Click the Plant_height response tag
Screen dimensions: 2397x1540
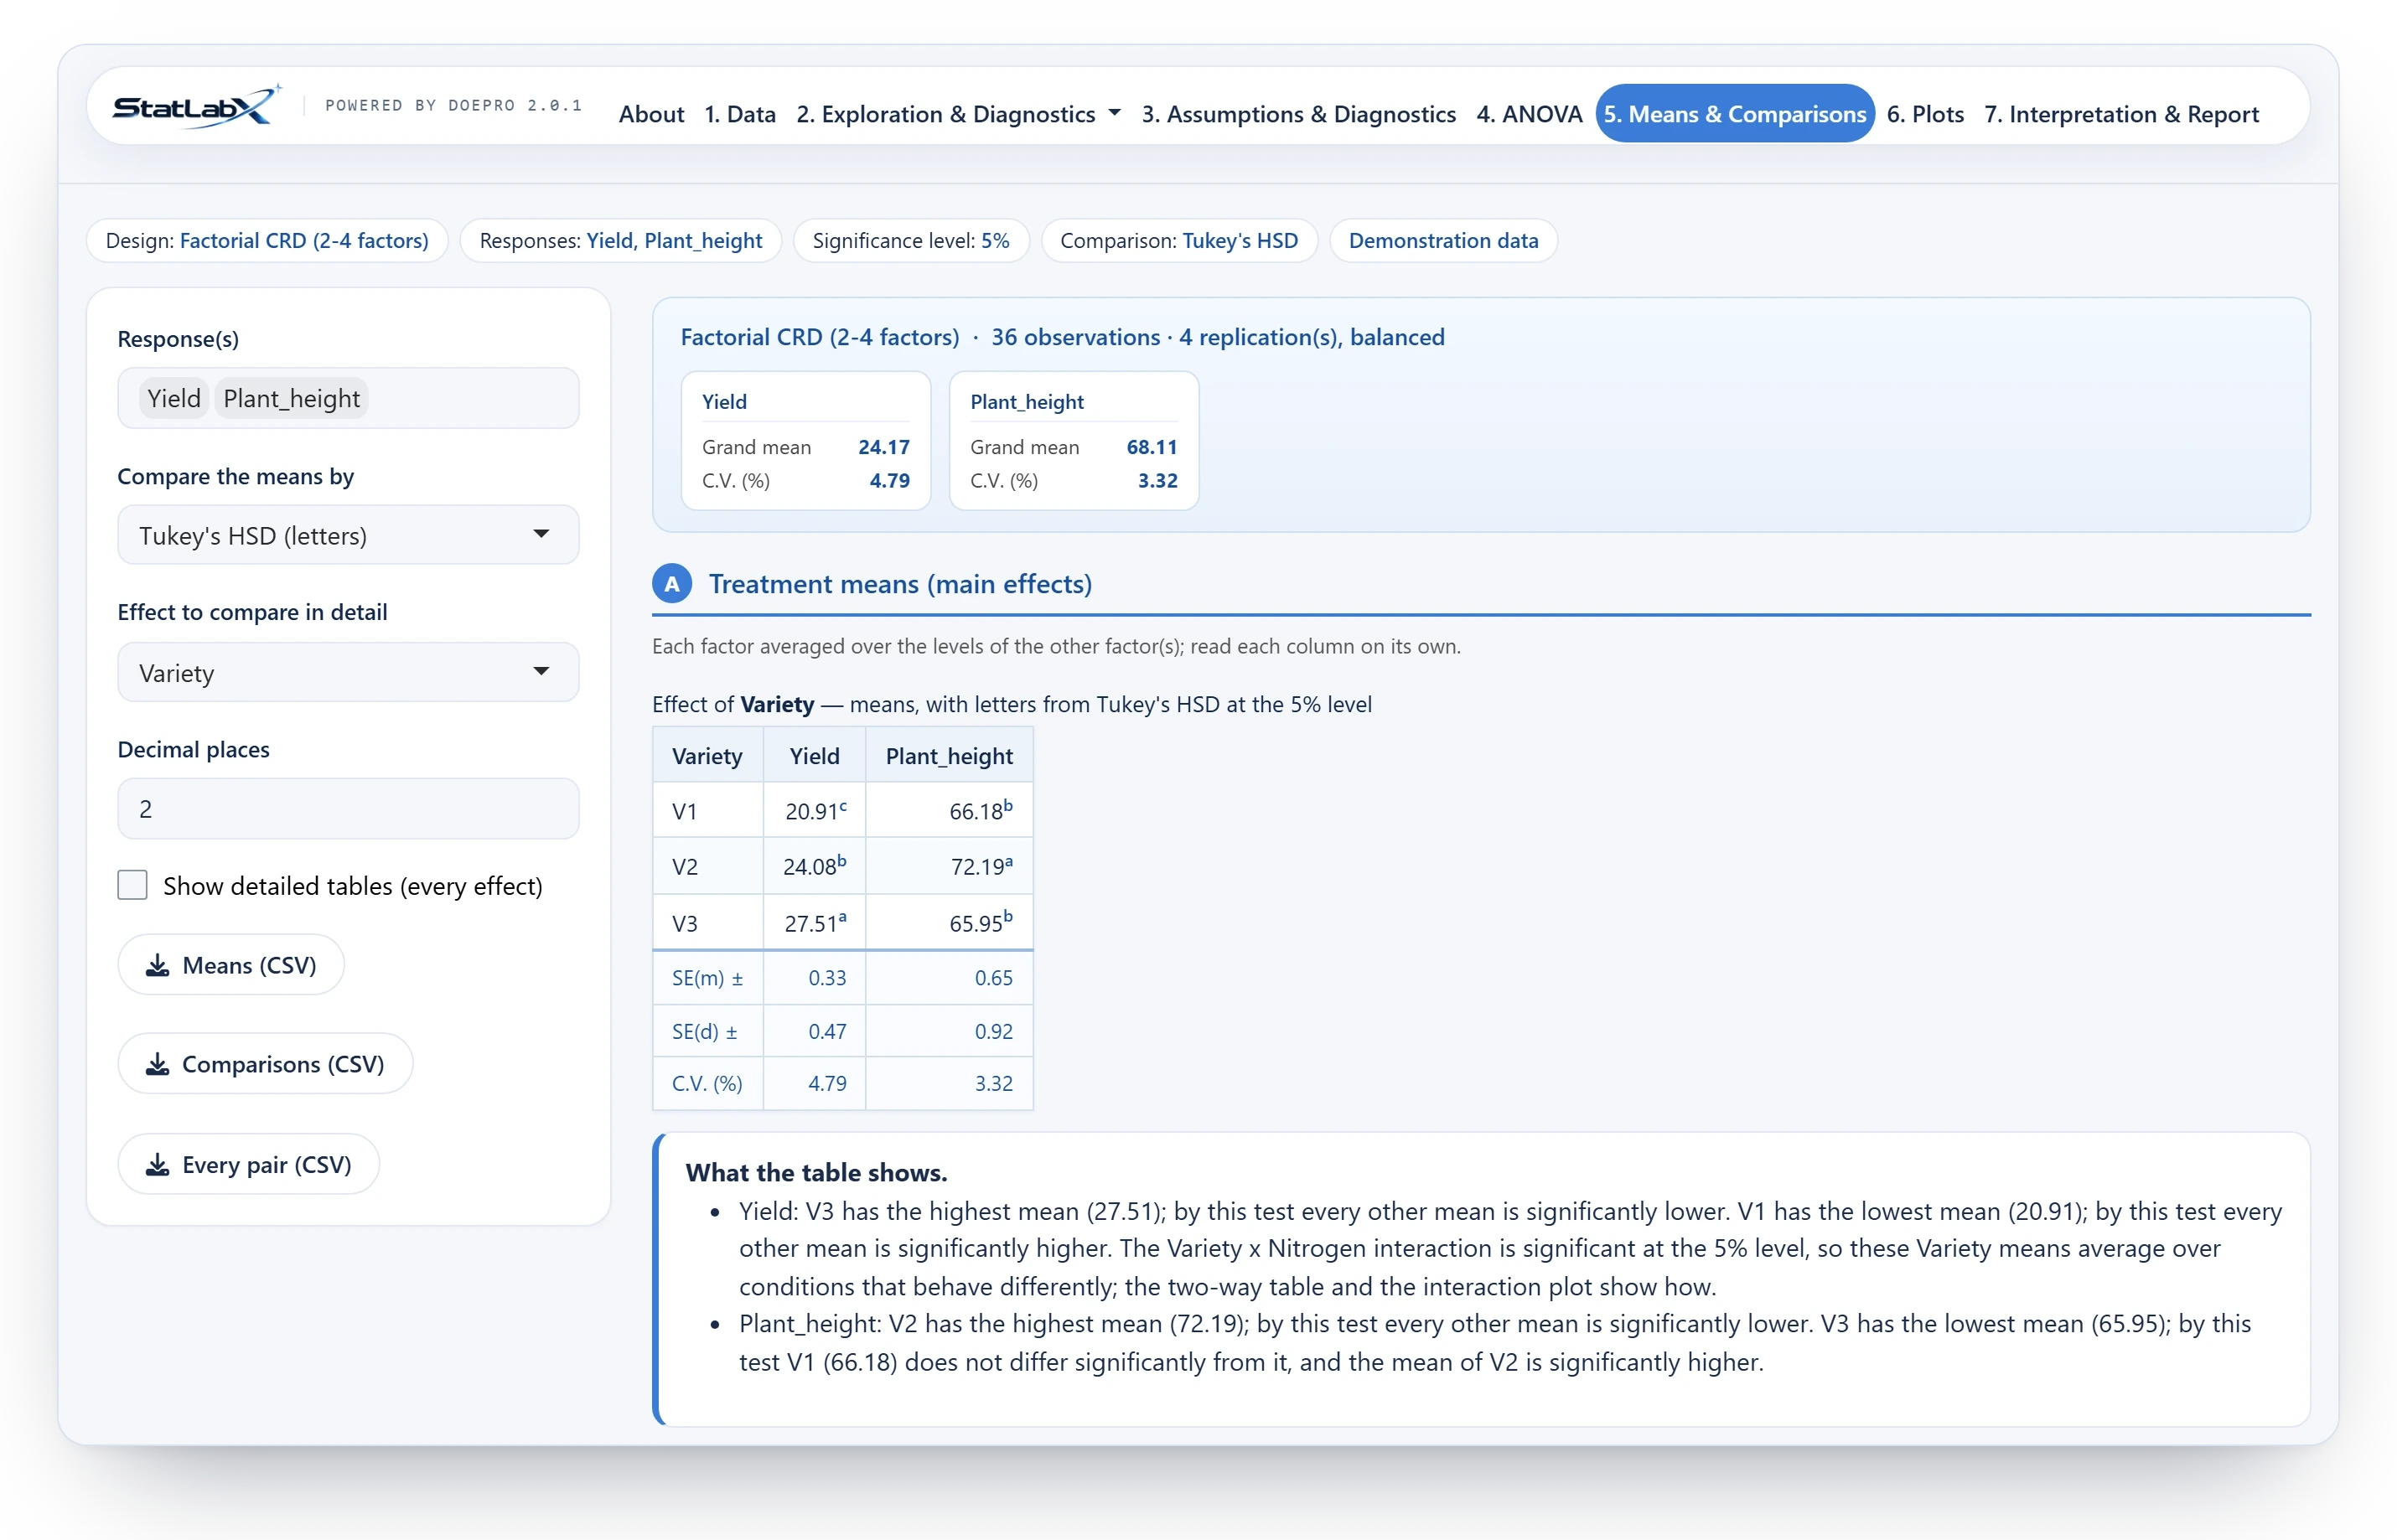(x=291, y=399)
